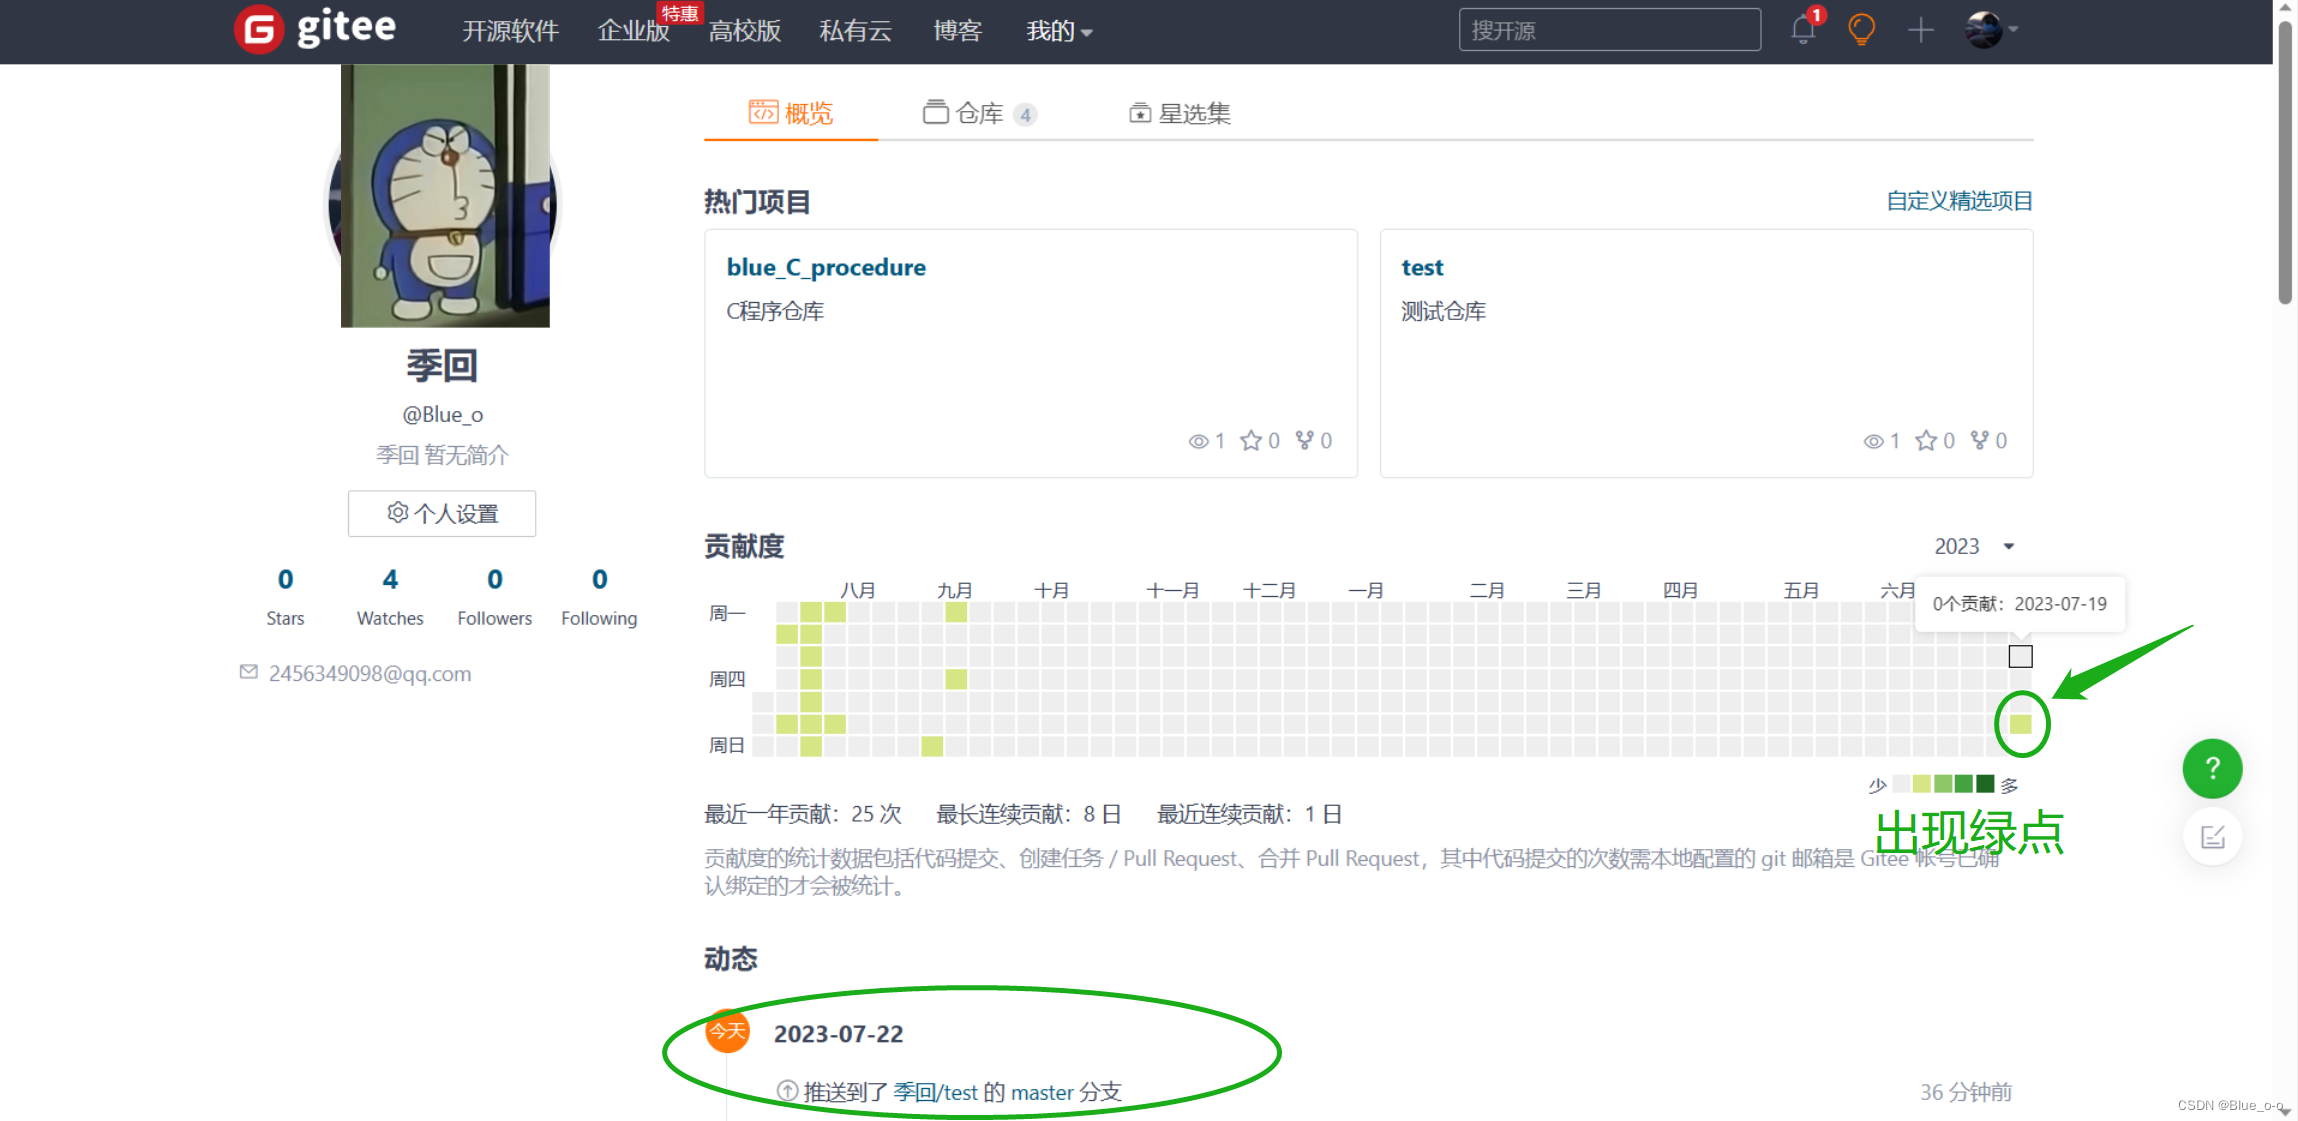Screen dimensions: 2298x1121
Task: Open the green help question button
Action: point(2212,768)
